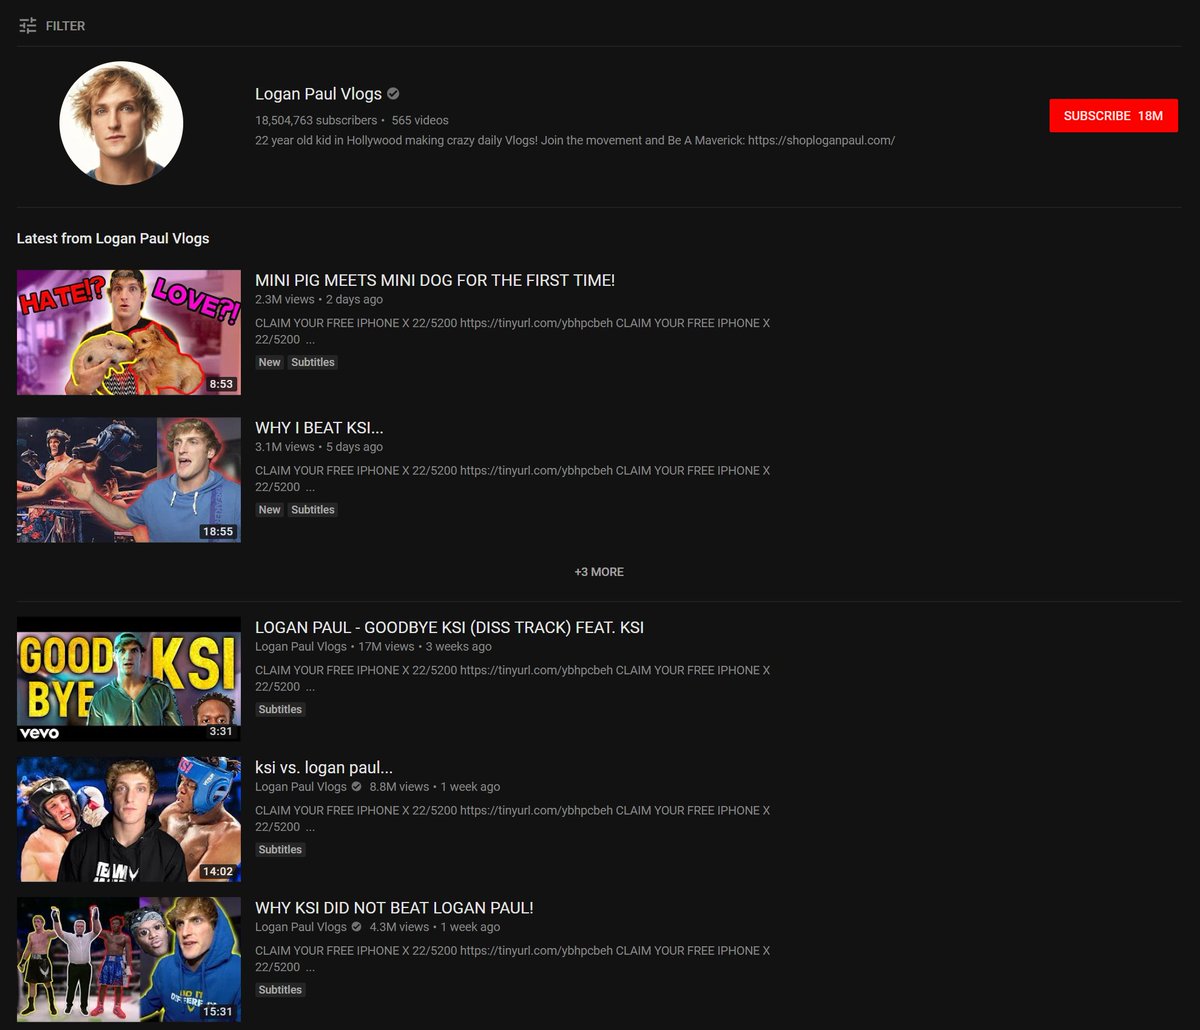This screenshot has width=1200, height=1030.
Task: Click the verified badge beside 8.8M views
Action: [357, 787]
